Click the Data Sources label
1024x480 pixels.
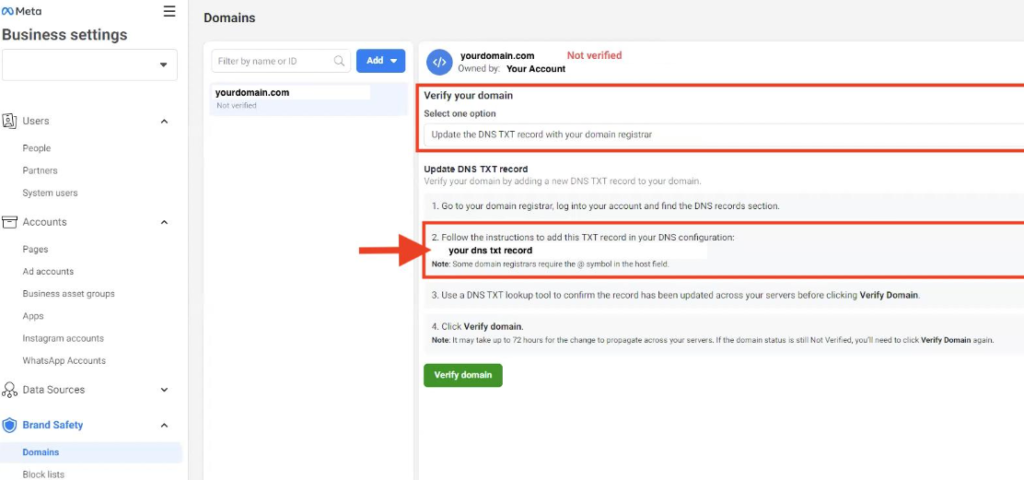(x=54, y=390)
